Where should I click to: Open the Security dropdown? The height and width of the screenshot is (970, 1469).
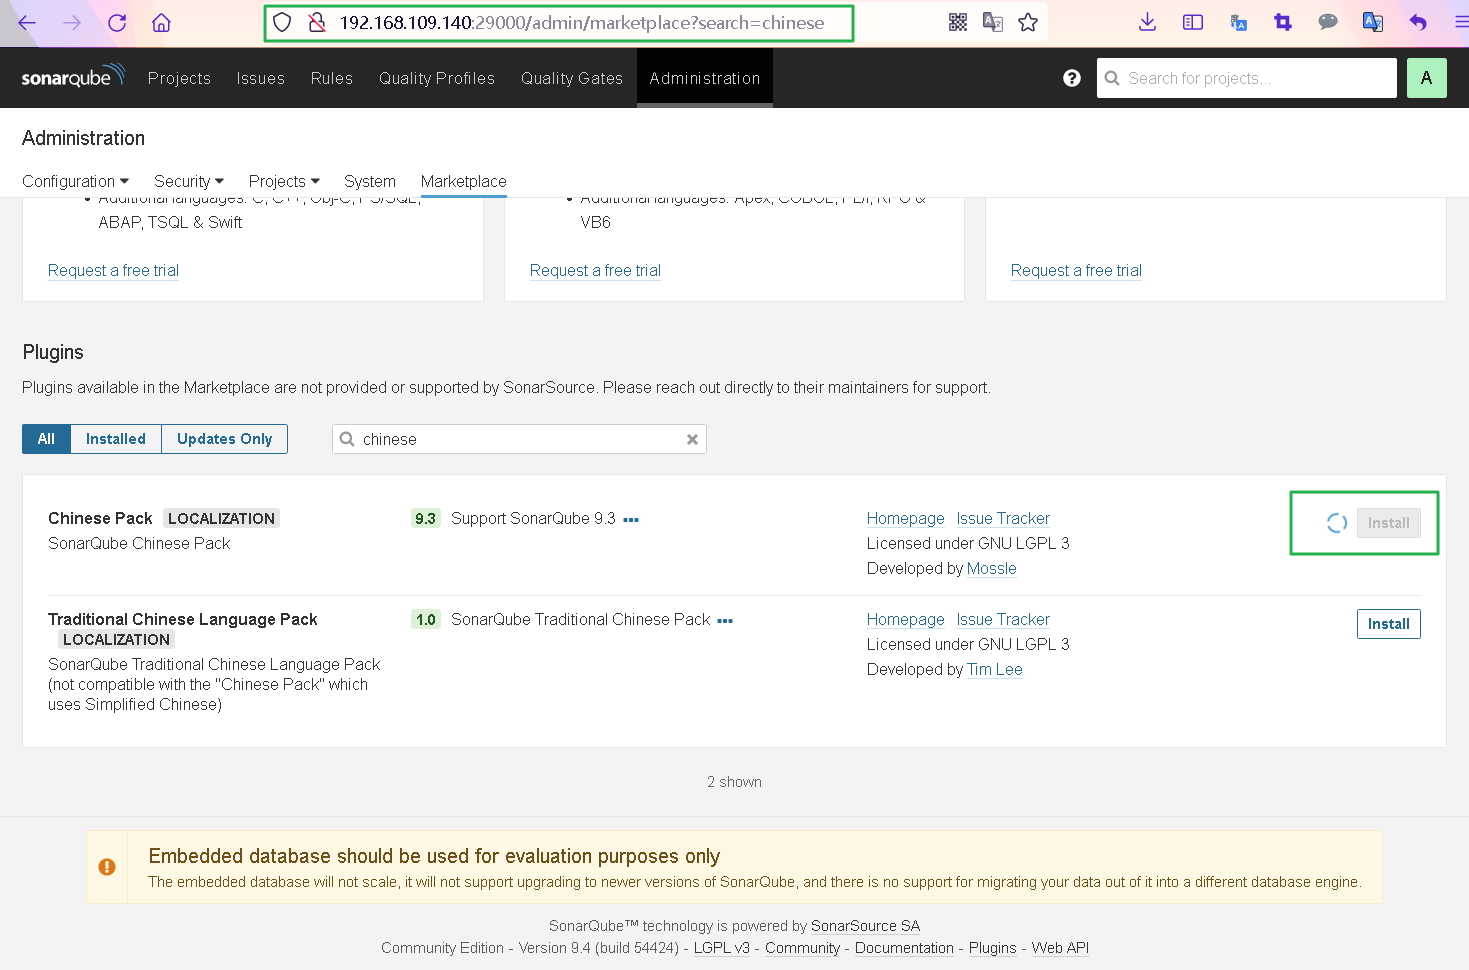pyautogui.click(x=189, y=181)
